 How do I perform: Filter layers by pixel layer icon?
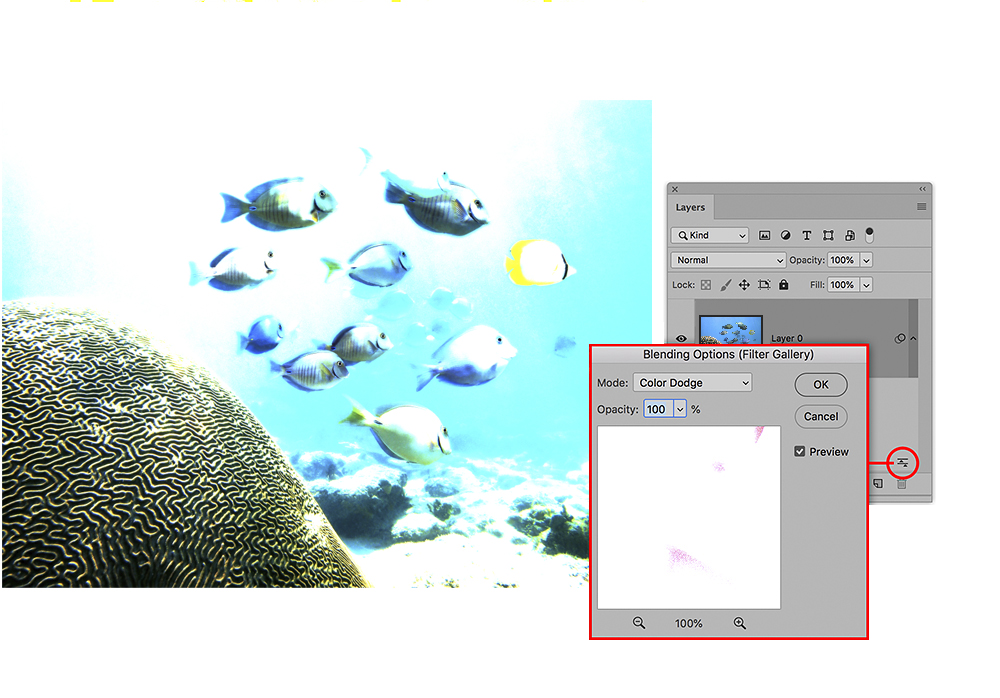coord(765,235)
